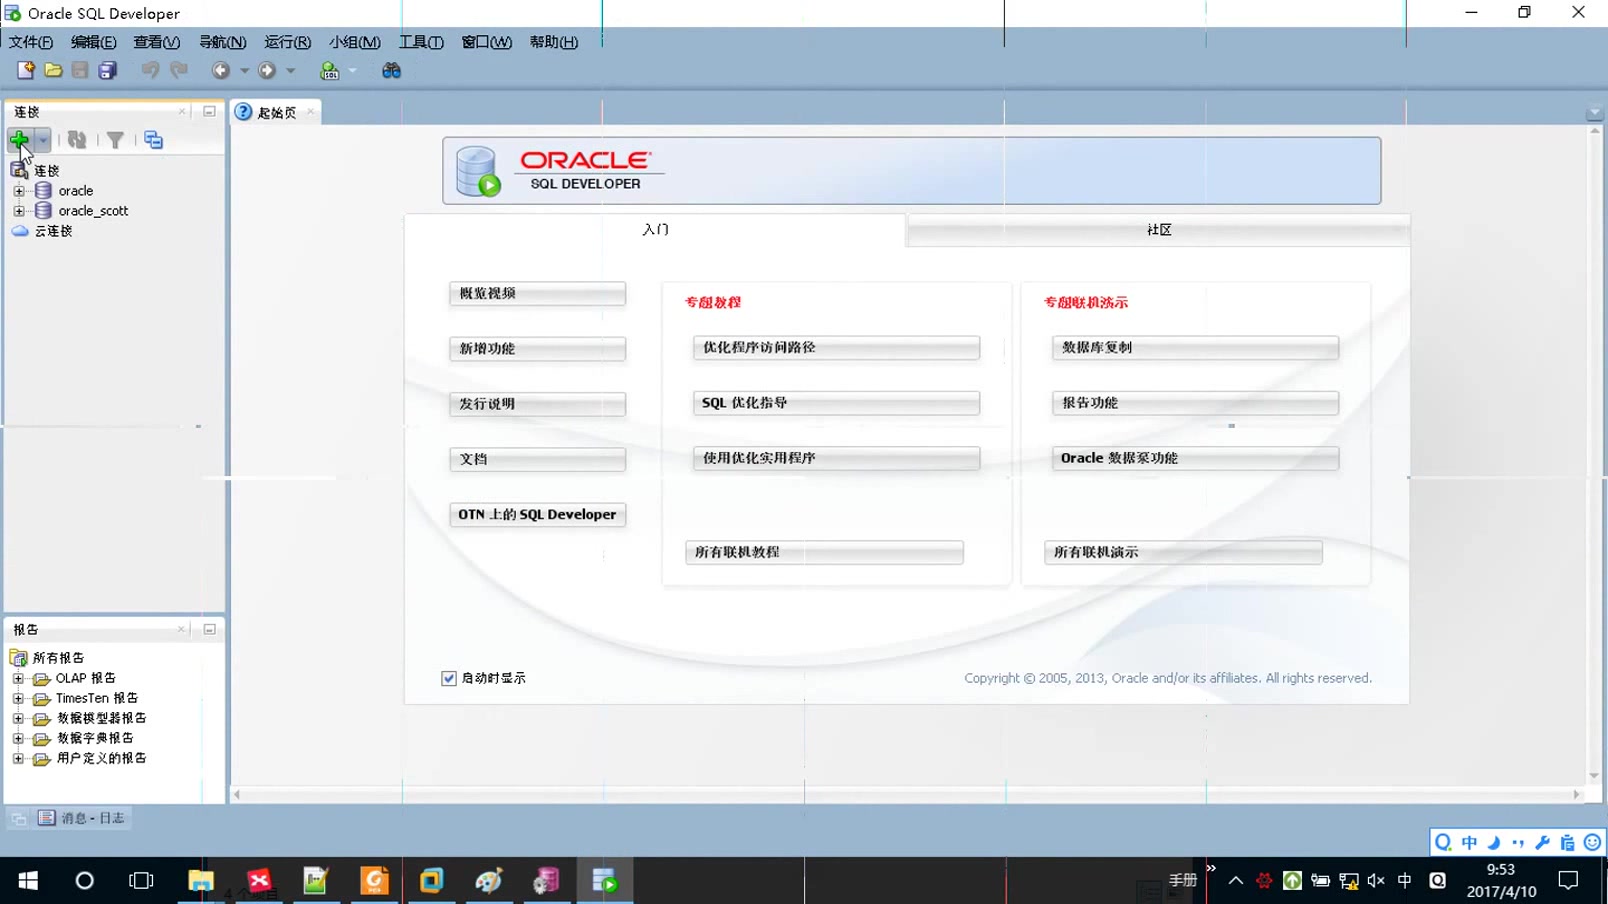Minimize the 报告 panel
The width and height of the screenshot is (1608, 904).
209,629
